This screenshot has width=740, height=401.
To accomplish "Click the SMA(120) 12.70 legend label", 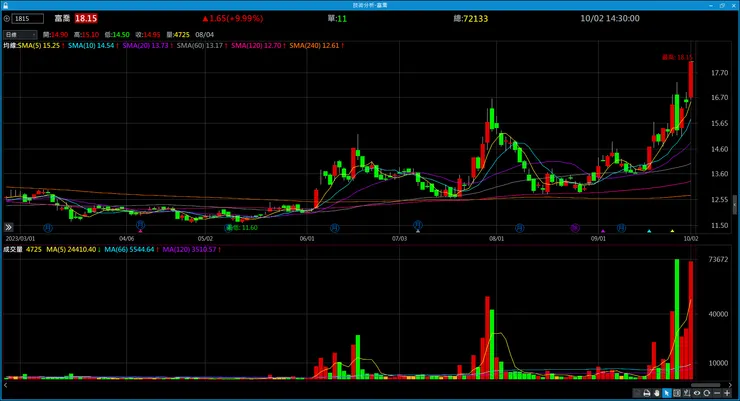I will (x=256, y=46).
